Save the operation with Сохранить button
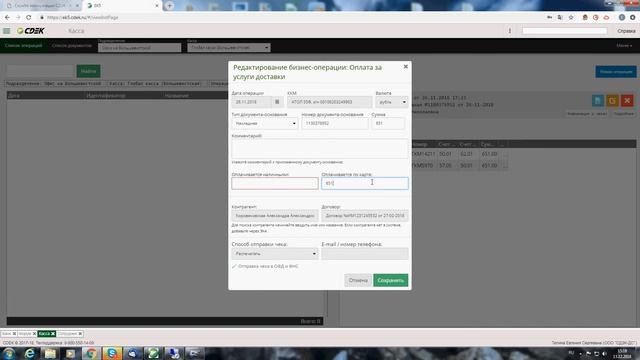This screenshot has width=640, height=360. point(390,280)
